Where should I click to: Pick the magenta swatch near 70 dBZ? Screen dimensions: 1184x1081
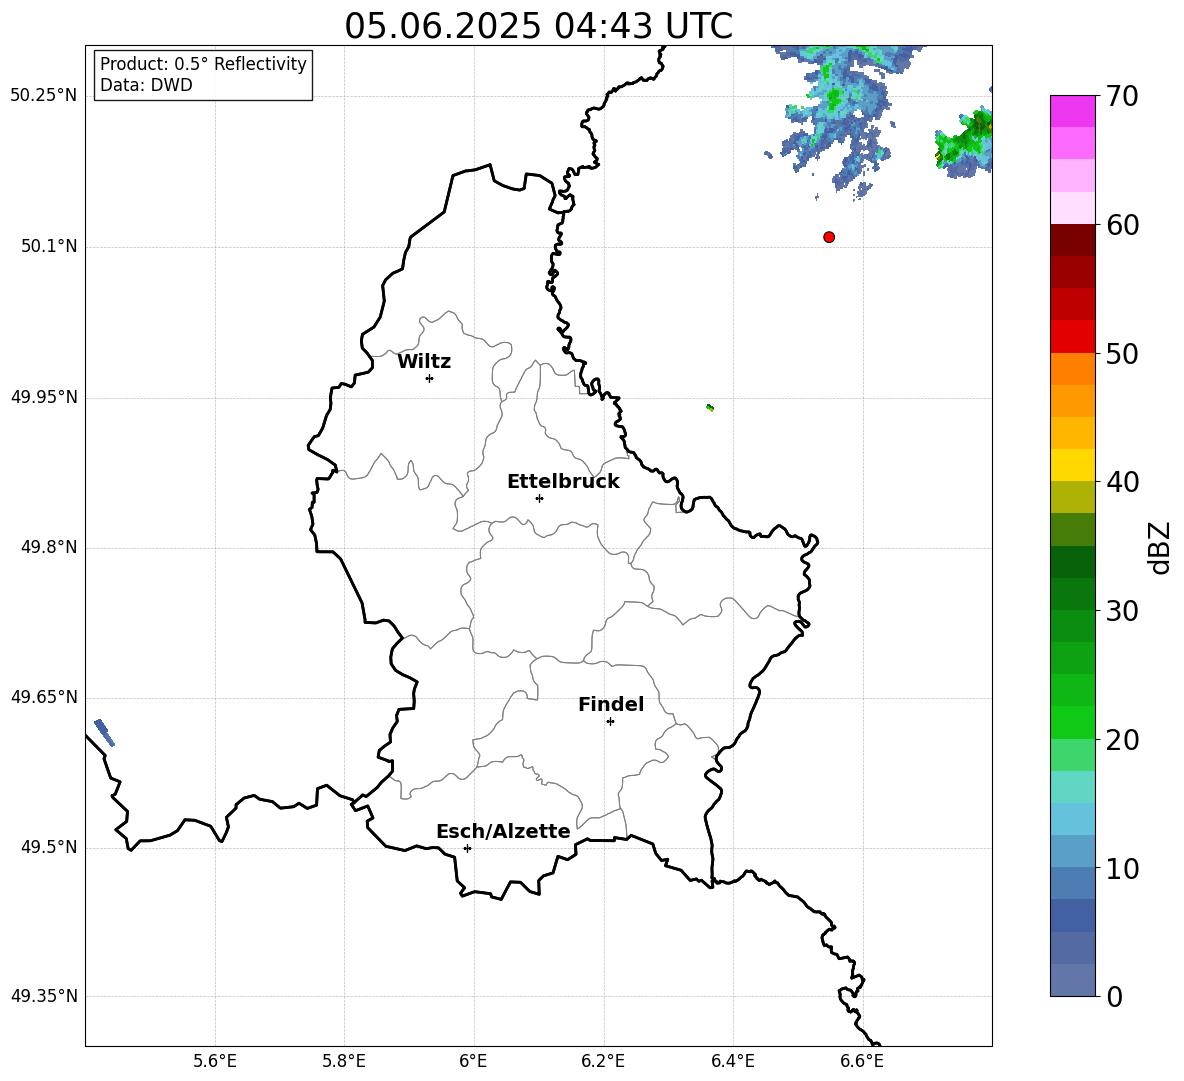click(x=1072, y=111)
